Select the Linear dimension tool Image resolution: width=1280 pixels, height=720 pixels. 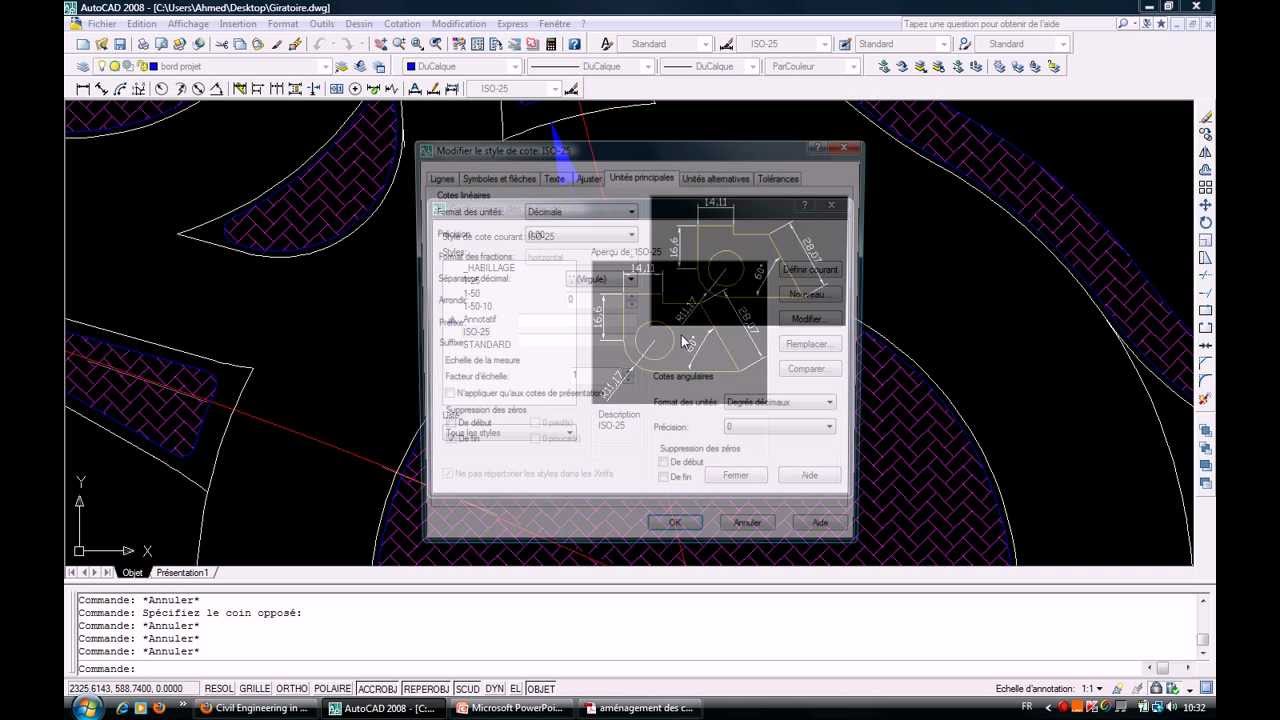click(x=83, y=89)
